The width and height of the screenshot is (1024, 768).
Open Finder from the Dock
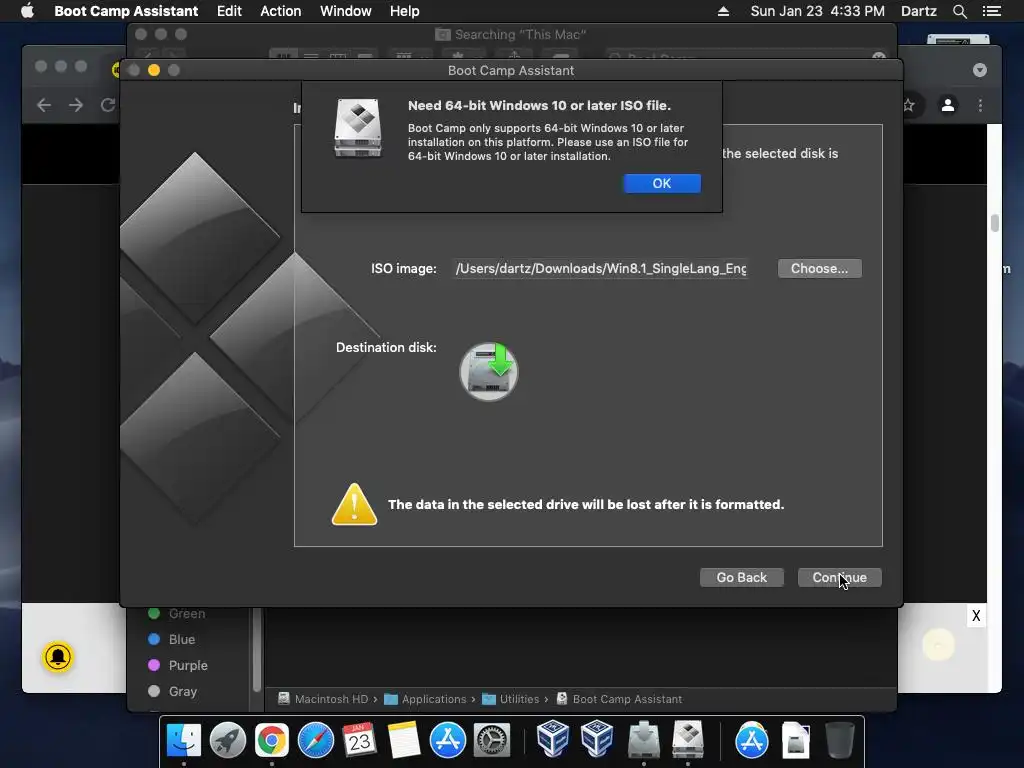tap(184, 740)
